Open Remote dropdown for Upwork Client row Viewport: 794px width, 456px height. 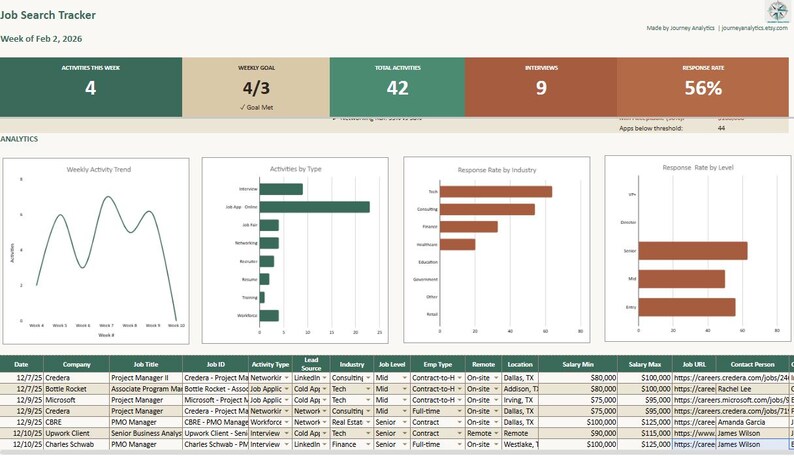(x=496, y=434)
